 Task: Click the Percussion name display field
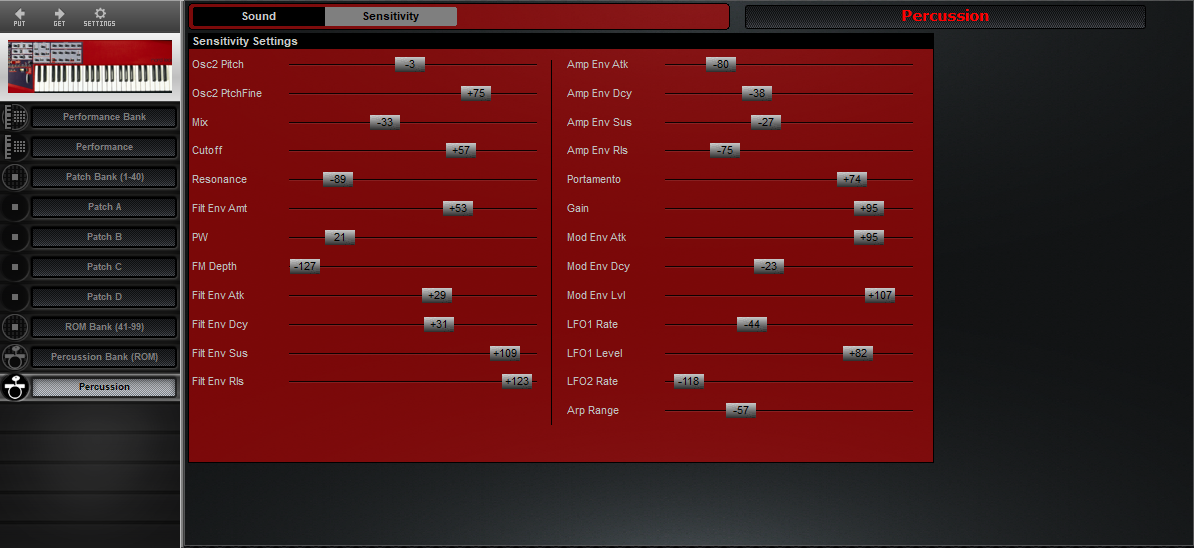[945, 16]
